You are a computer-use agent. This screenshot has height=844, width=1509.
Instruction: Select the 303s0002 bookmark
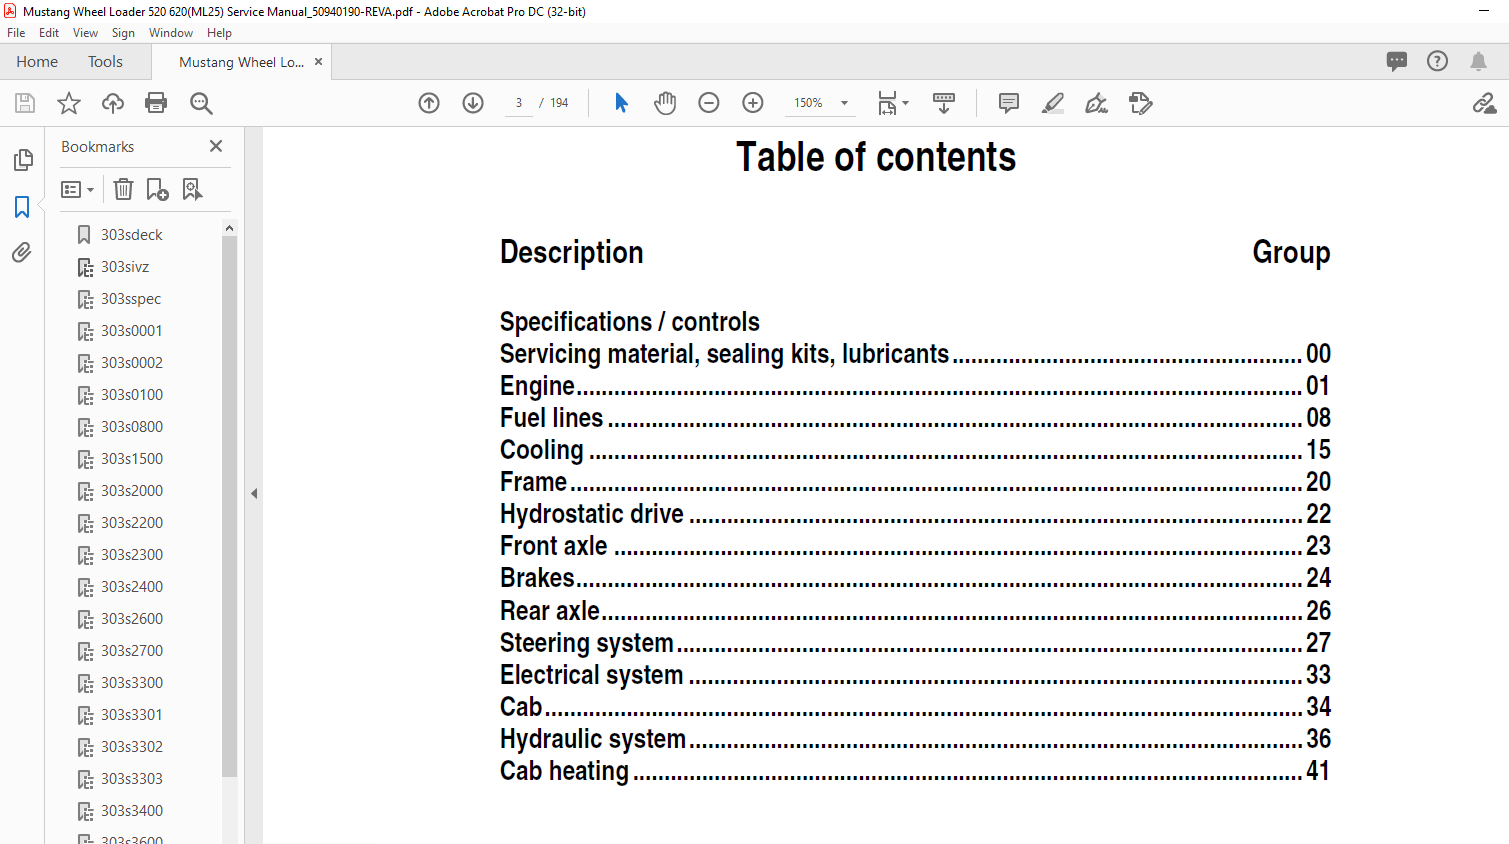[131, 363]
